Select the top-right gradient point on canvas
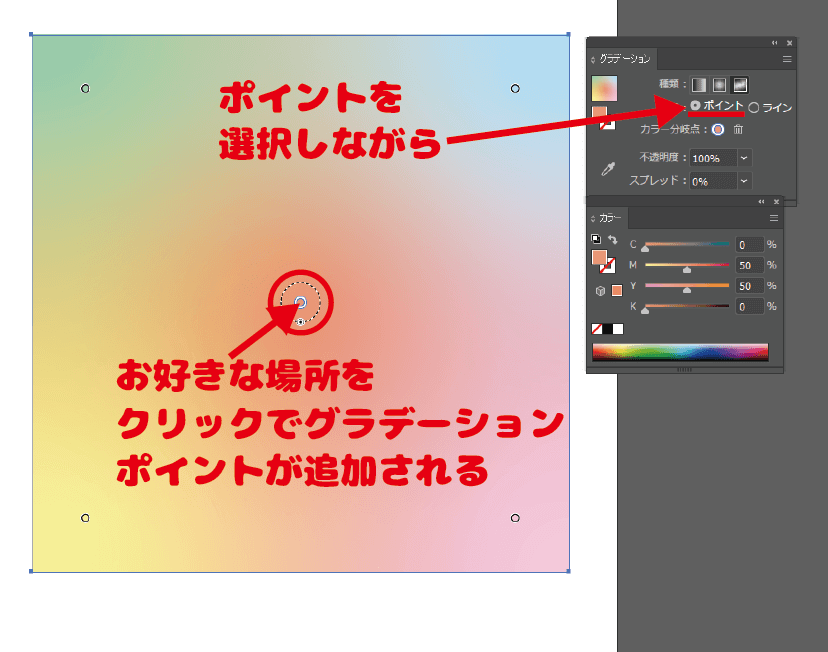828x652 pixels. click(515, 88)
